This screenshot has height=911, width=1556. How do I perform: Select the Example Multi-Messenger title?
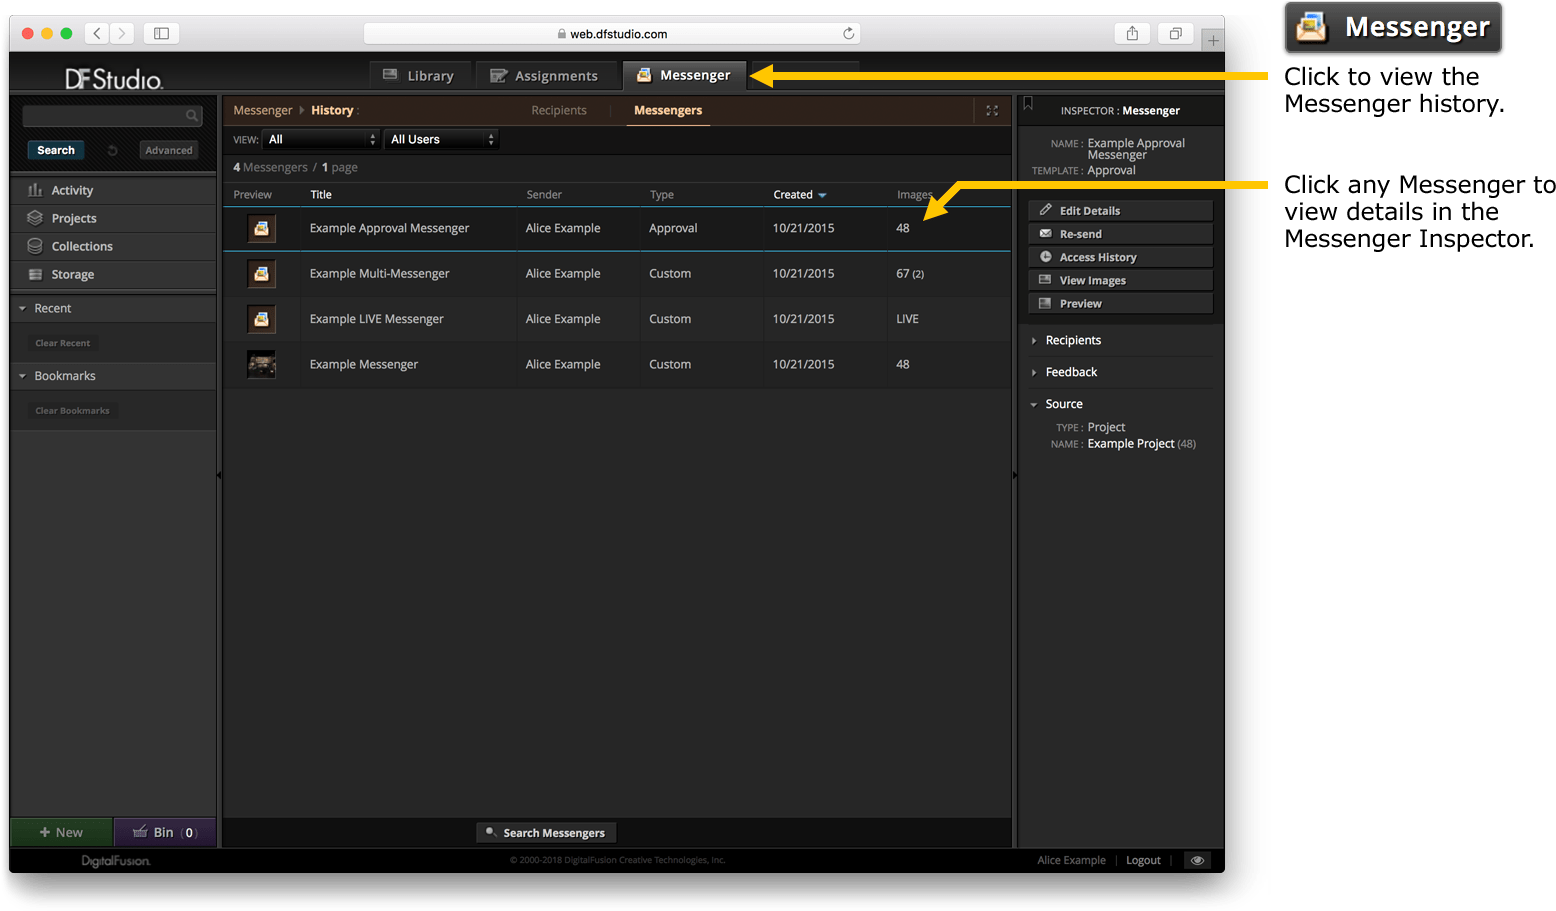379,273
